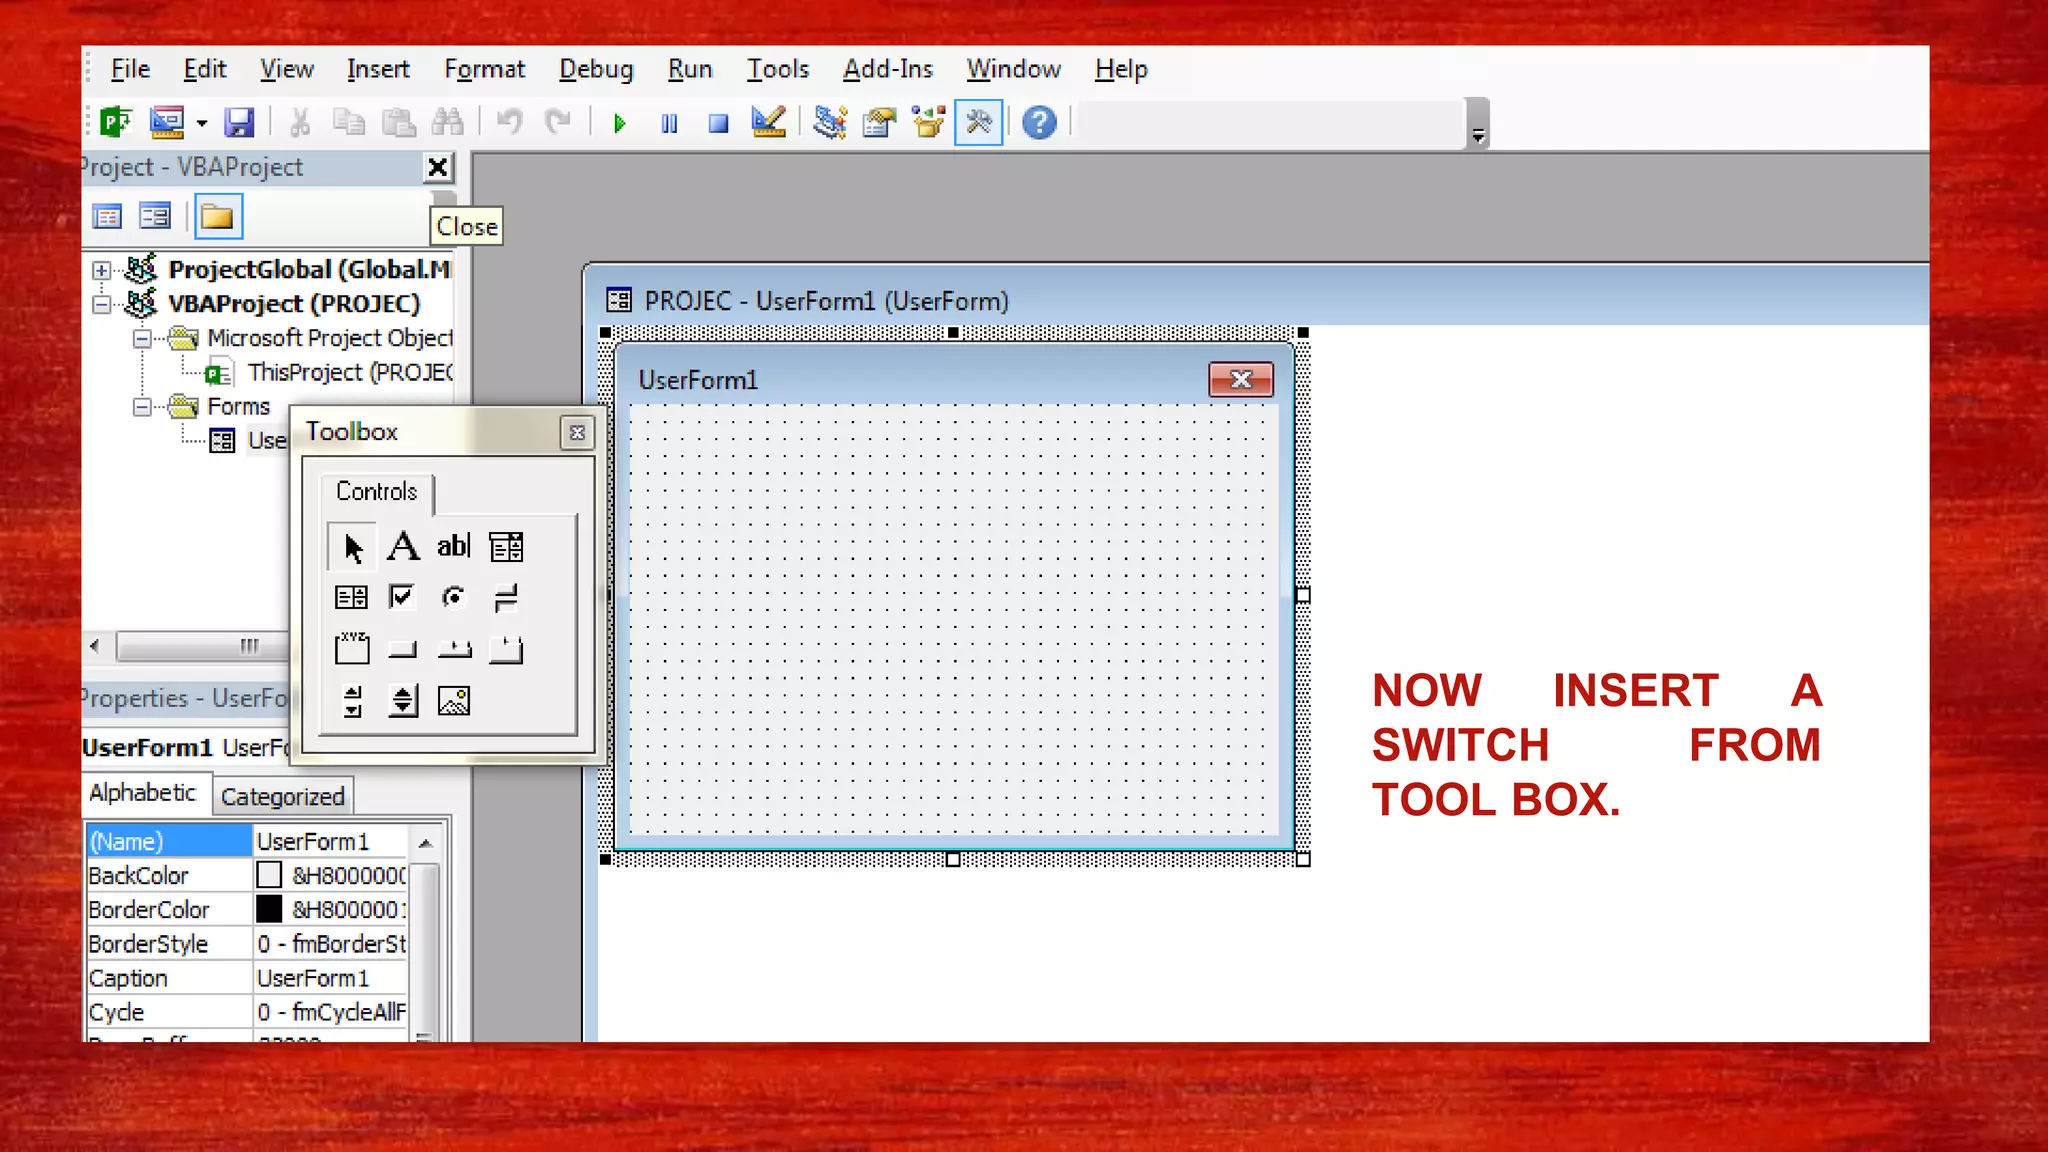Viewport: 2048px width, 1152px height.
Task: Collapse the VBAProject (PROJEC) tree node
Action: [x=101, y=304]
